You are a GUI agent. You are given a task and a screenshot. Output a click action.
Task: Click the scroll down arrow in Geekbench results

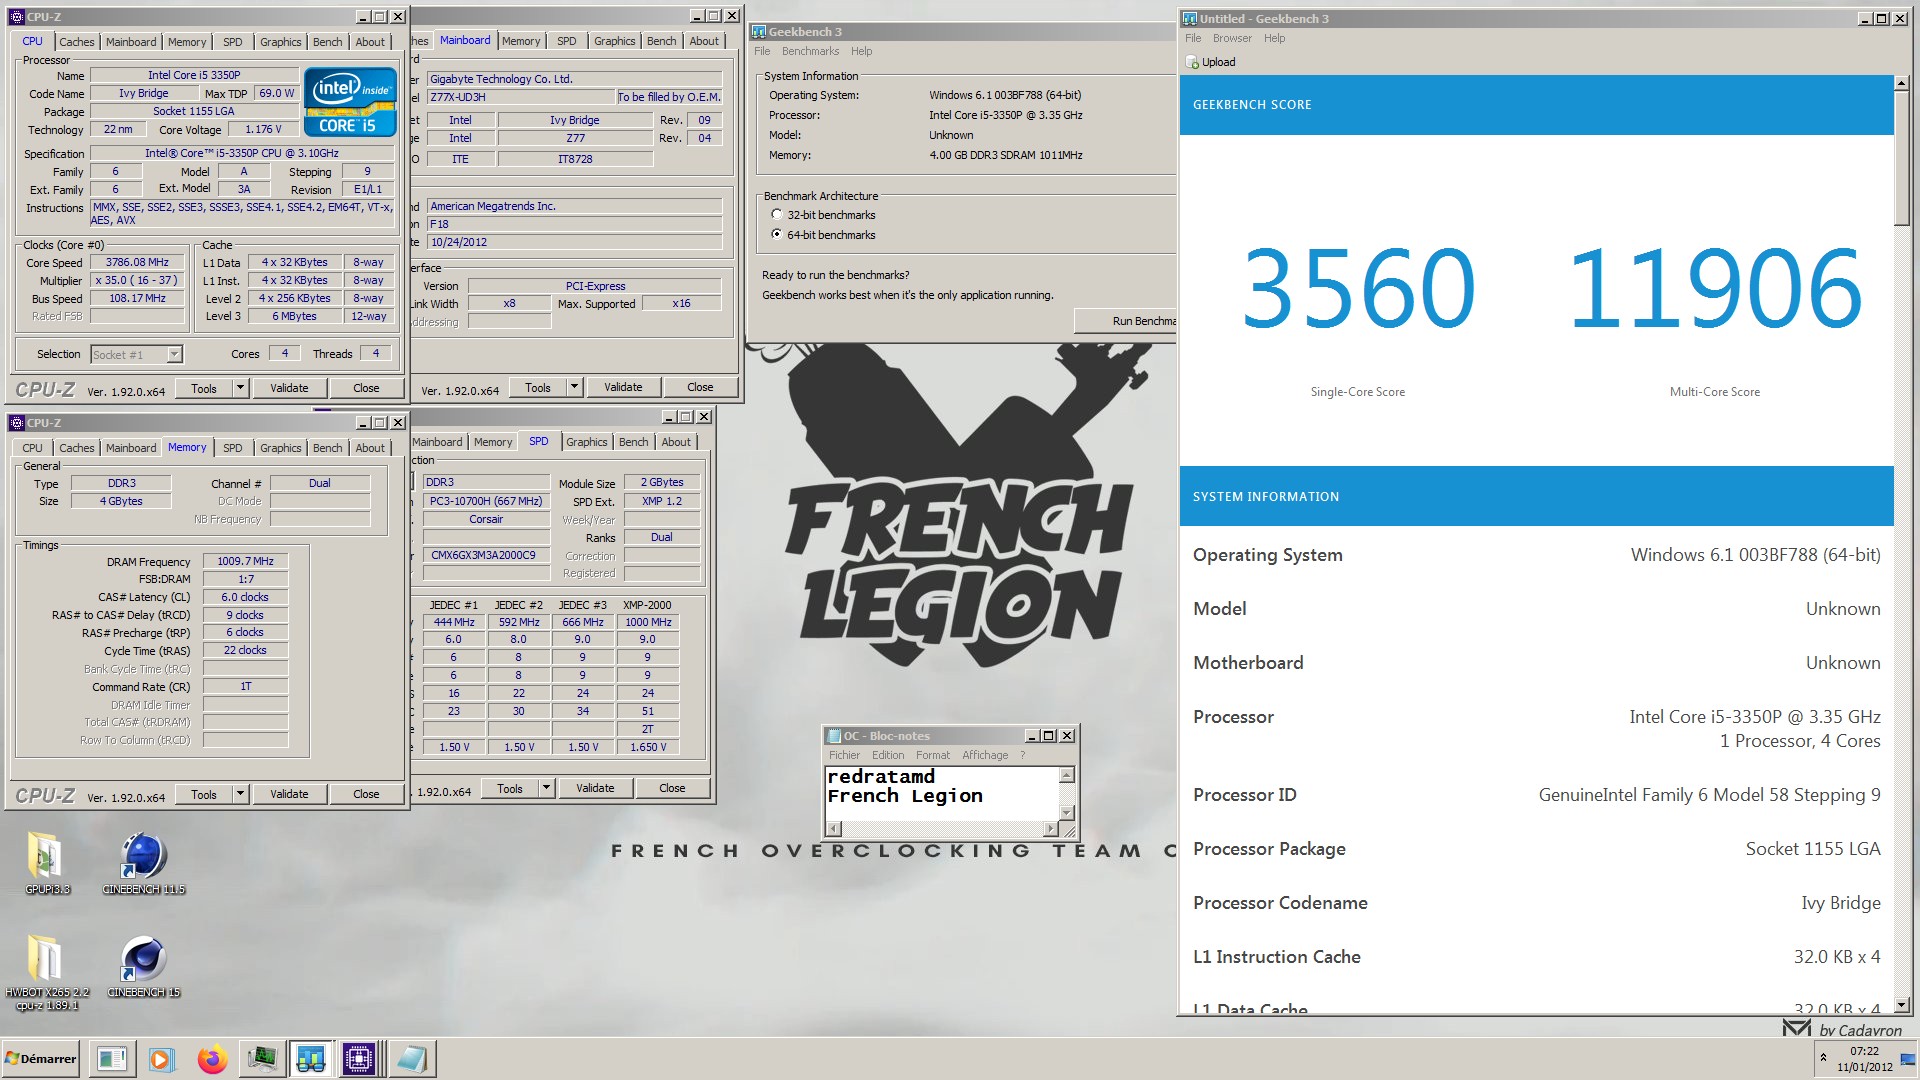click(1902, 1004)
